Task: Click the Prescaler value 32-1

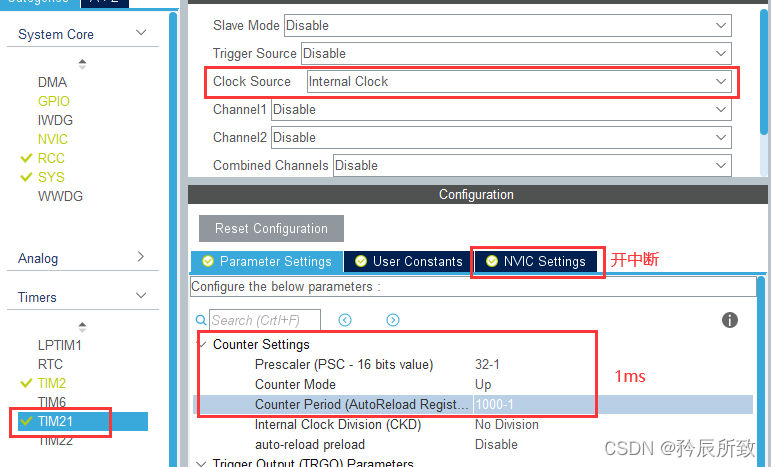Action: (487, 364)
